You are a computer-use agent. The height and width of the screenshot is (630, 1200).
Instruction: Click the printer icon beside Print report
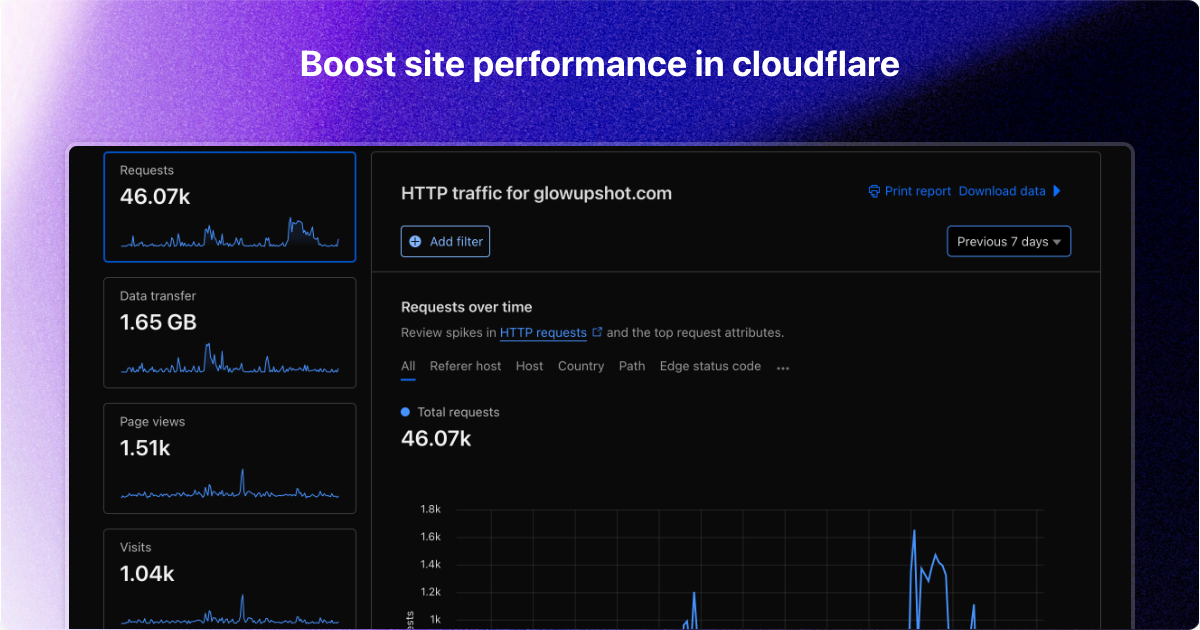coord(875,191)
